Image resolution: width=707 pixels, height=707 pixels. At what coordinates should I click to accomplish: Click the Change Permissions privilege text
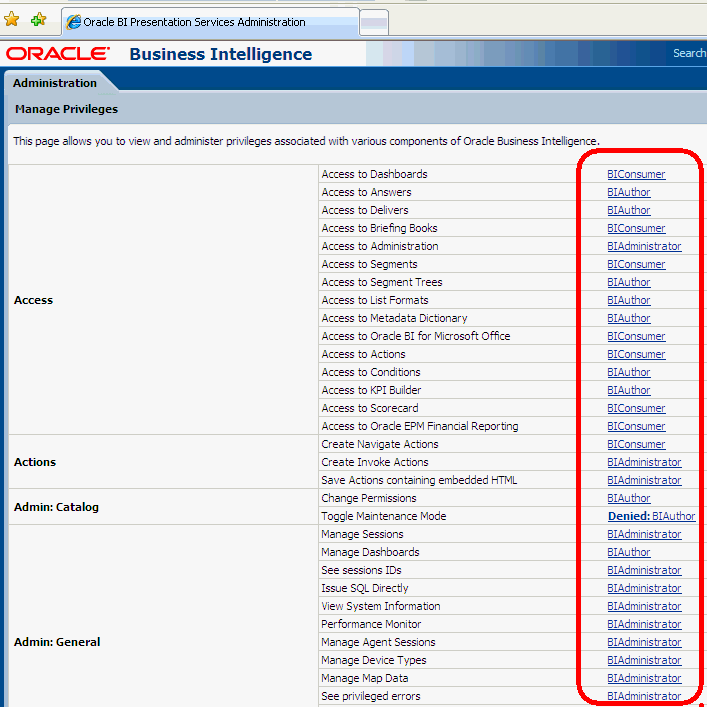click(x=368, y=498)
